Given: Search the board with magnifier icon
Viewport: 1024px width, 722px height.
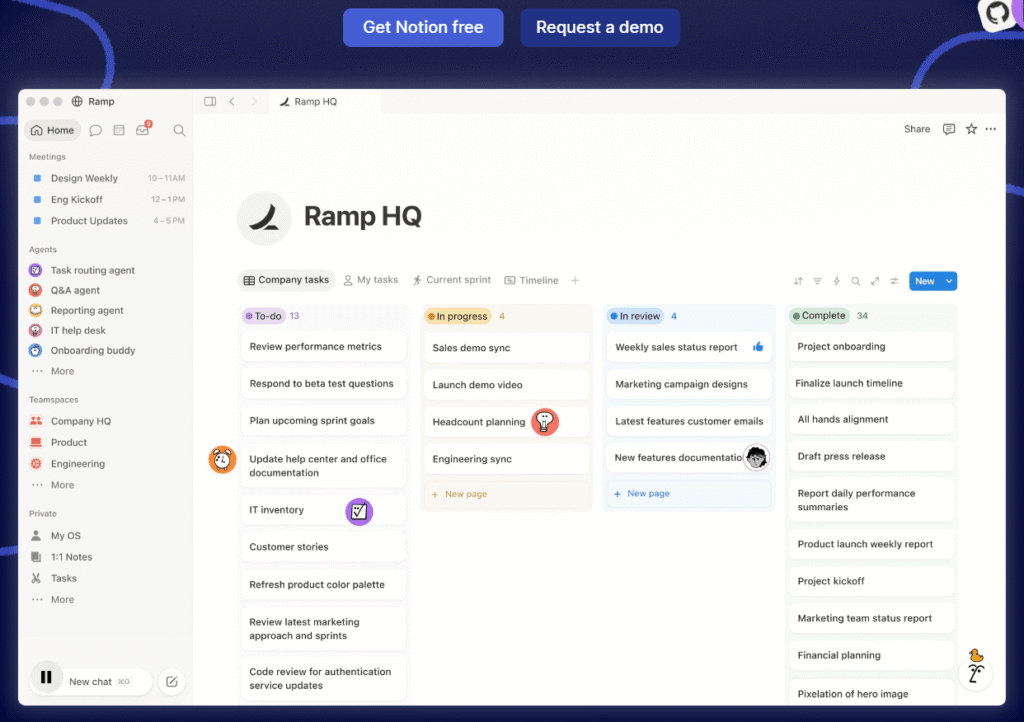Looking at the screenshot, I should click(x=856, y=281).
